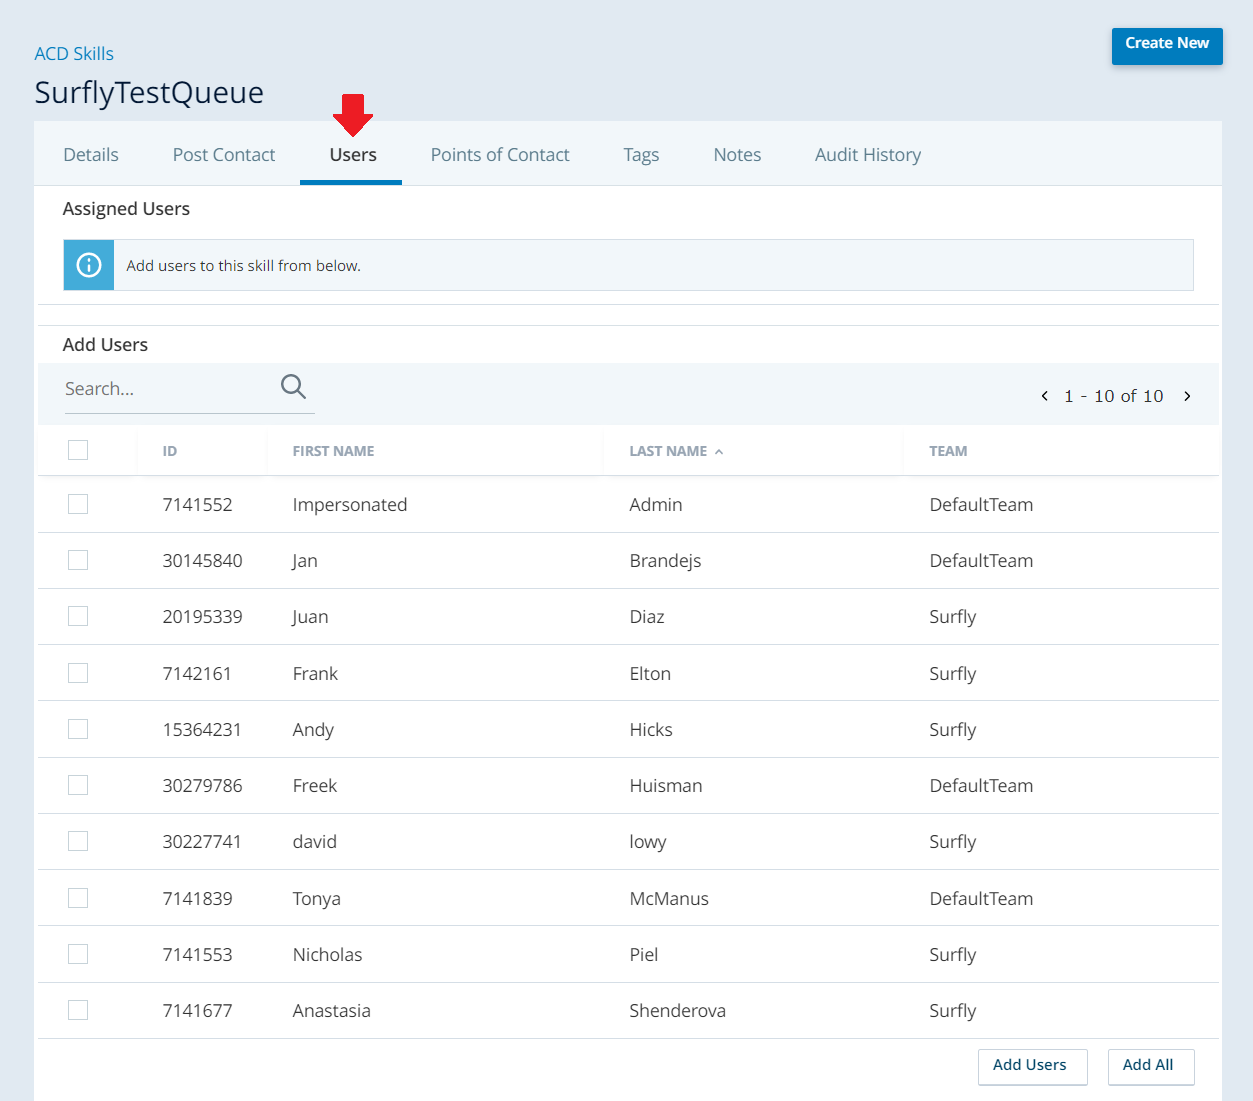Select checkbox for Anastasia Shenderova
The width and height of the screenshot is (1253, 1101).
pyautogui.click(x=78, y=1010)
